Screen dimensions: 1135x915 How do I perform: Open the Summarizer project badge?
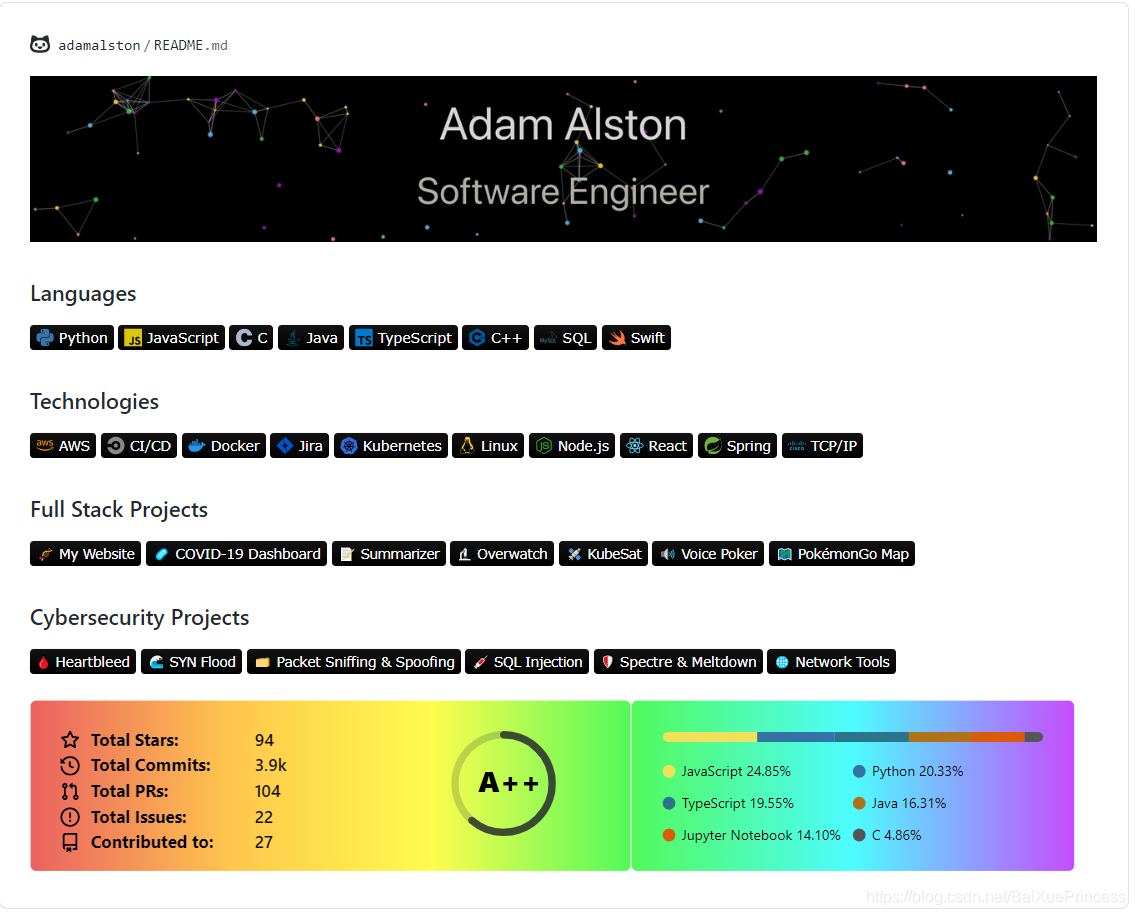click(x=389, y=554)
